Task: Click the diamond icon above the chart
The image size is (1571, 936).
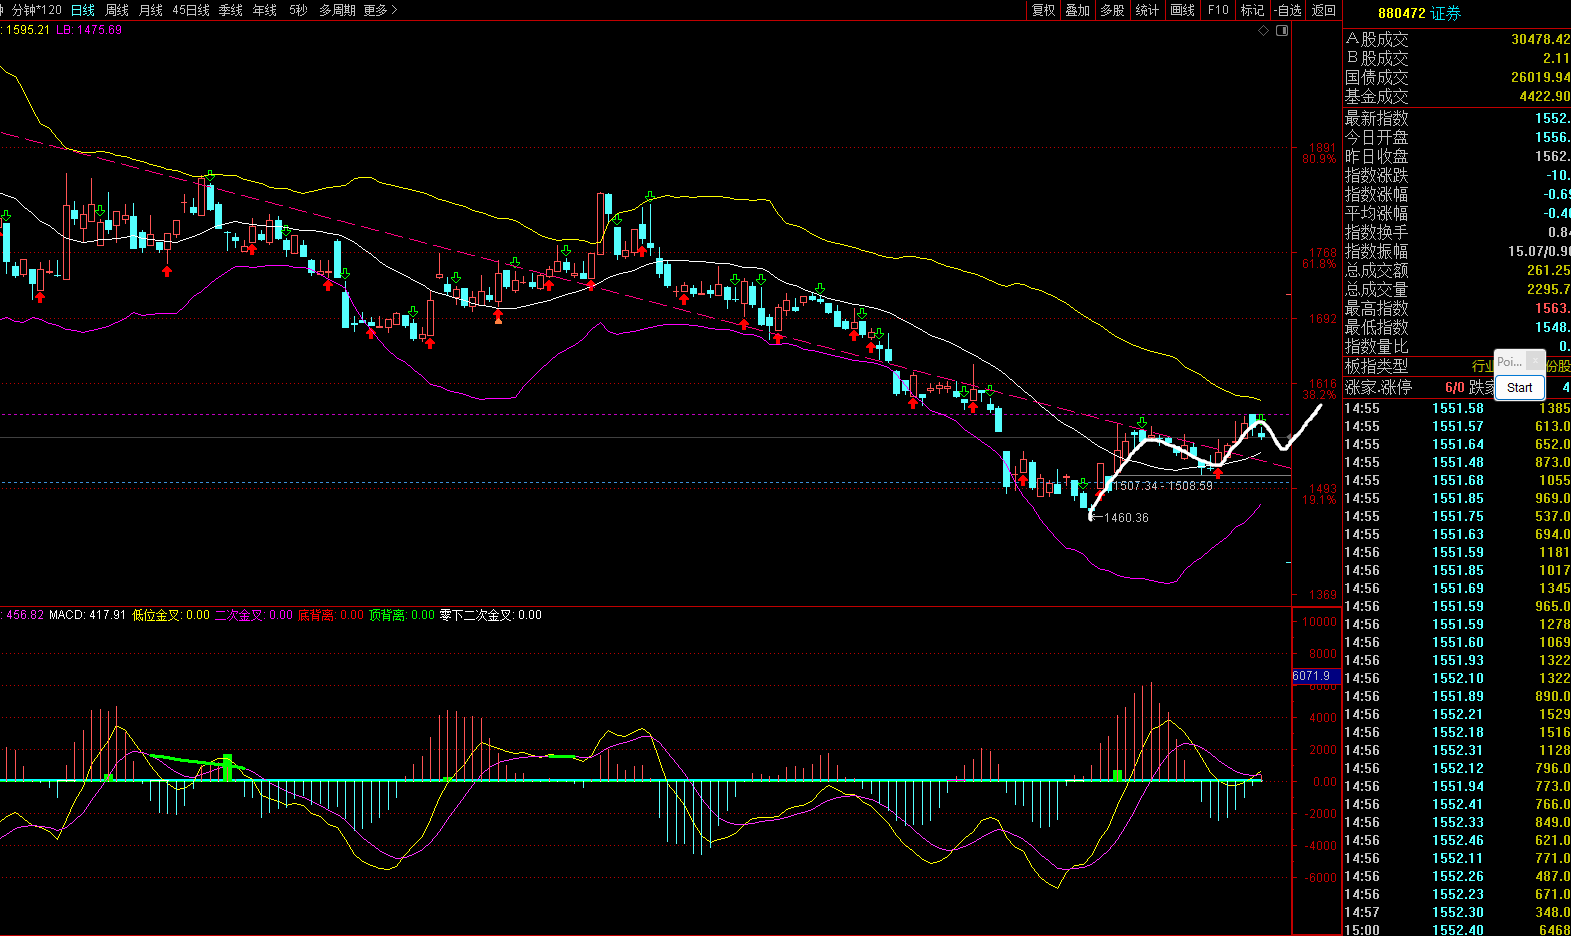Action: [x=1264, y=30]
